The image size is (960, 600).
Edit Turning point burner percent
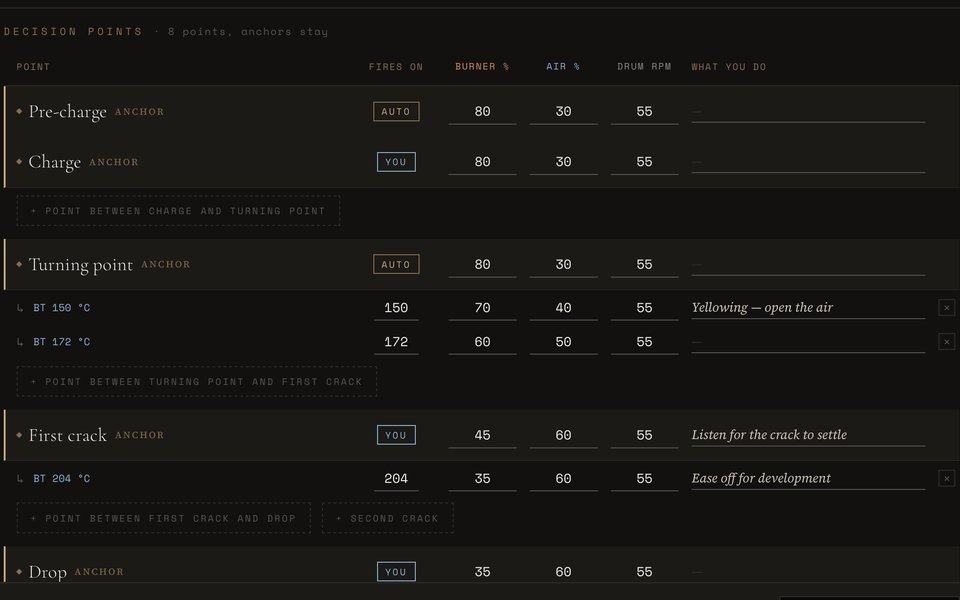482,264
